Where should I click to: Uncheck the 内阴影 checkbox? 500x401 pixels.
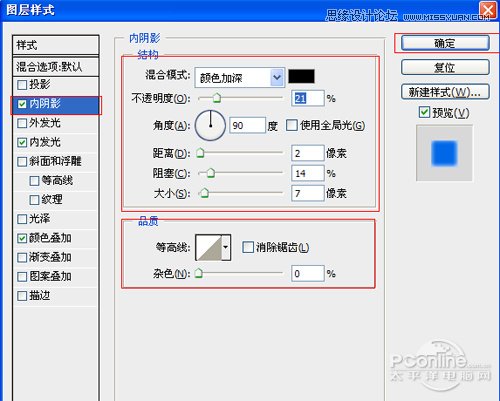22,104
